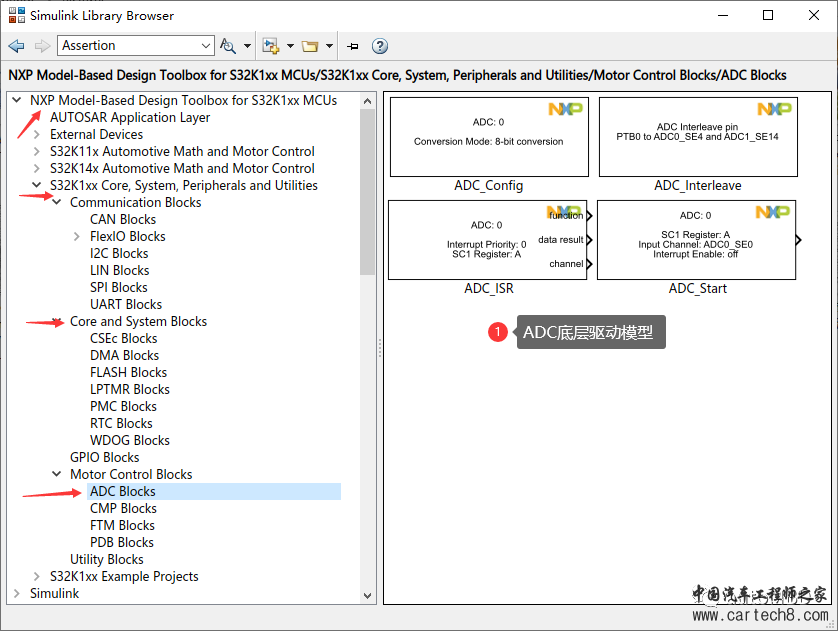Expand the Simulink library node
This screenshot has width=838, height=631.
tap(17, 593)
